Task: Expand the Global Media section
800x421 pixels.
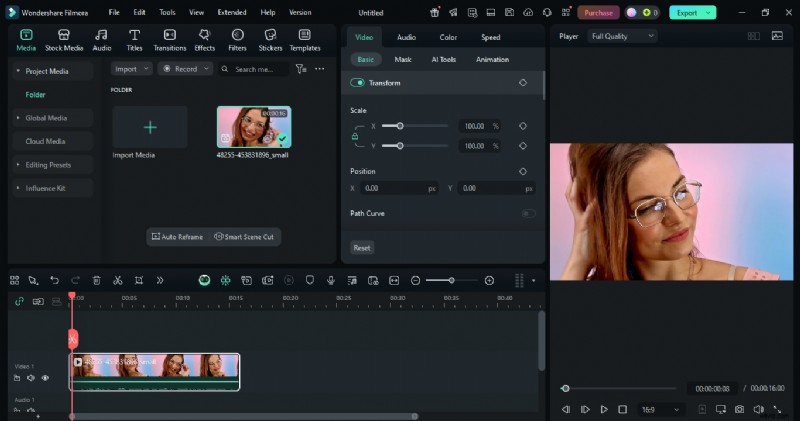Action: (46, 117)
